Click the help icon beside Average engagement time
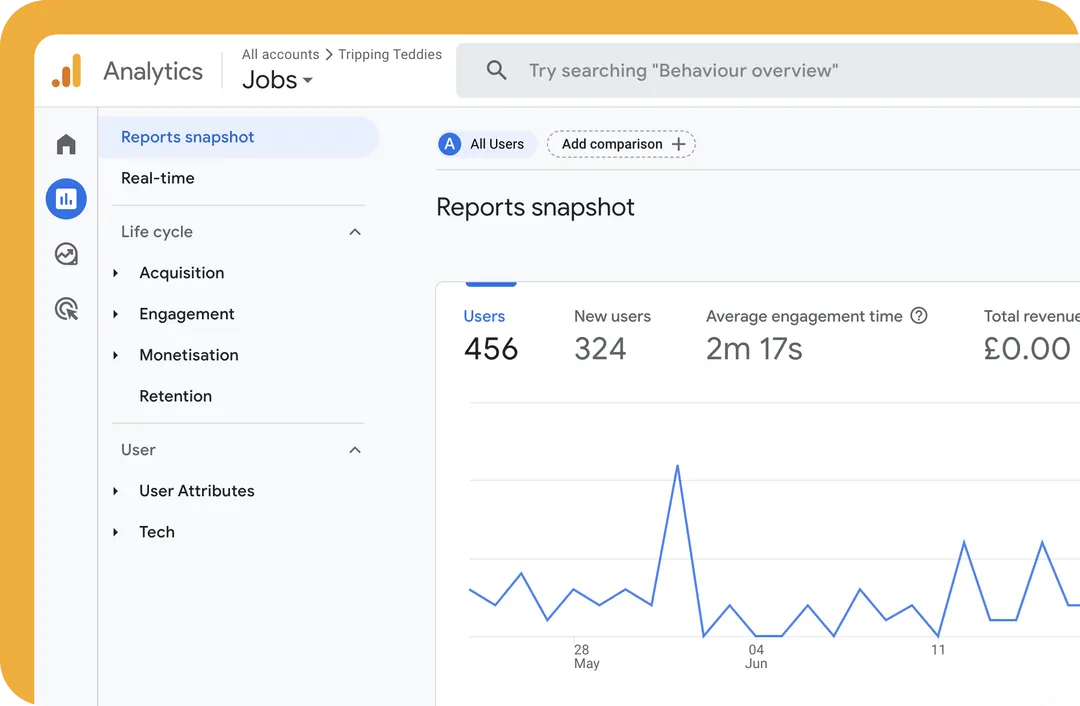 [919, 315]
